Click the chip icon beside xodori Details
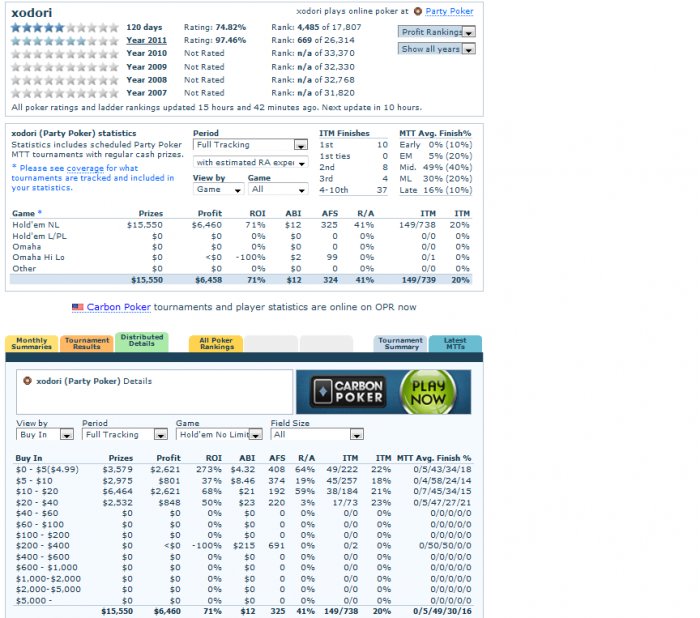700x618 pixels. click(x=27, y=381)
